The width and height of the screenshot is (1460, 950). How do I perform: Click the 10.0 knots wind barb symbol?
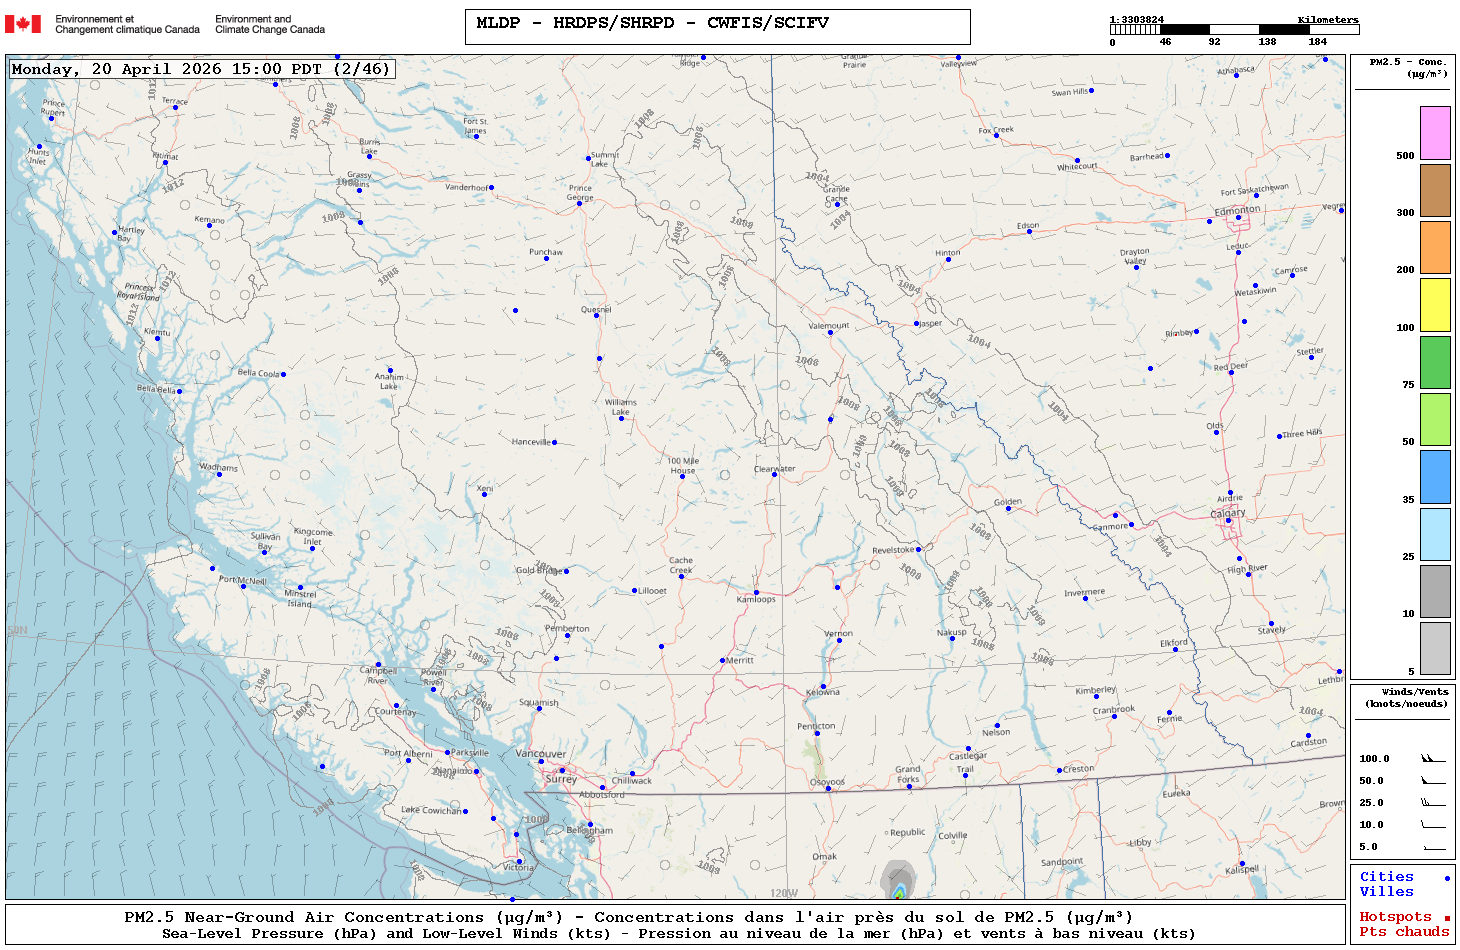pos(1433,825)
